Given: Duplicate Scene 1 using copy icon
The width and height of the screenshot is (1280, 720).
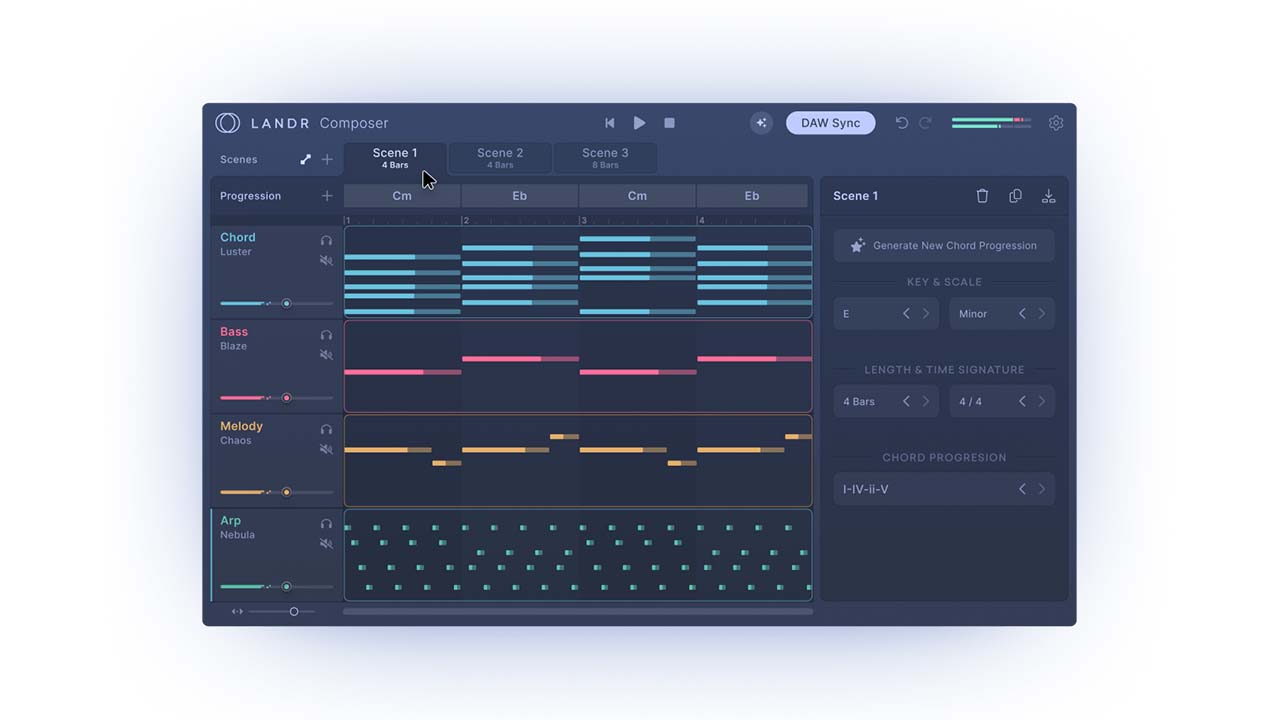Looking at the screenshot, I should 1015,196.
